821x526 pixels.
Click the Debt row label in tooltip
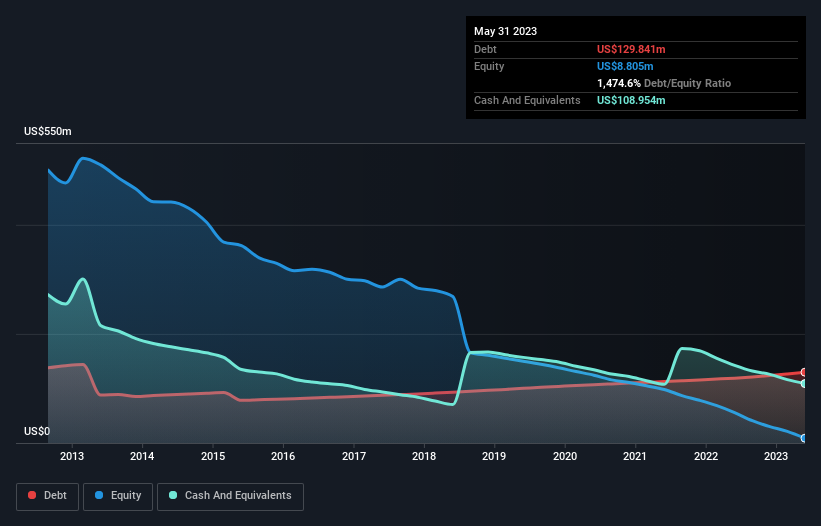click(x=485, y=49)
